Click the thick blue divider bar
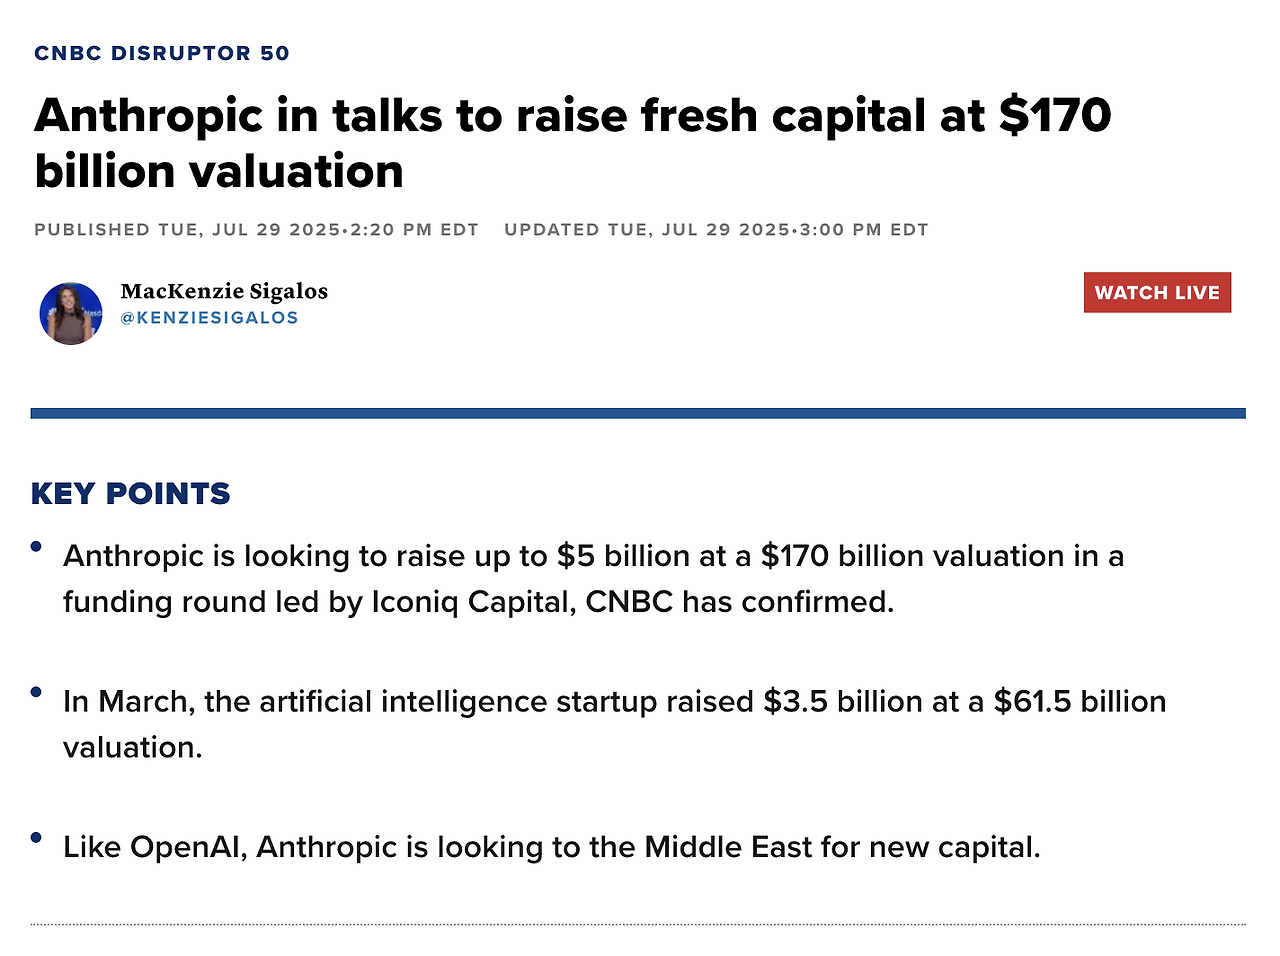This screenshot has height=956, width=1280. point(638,413)
